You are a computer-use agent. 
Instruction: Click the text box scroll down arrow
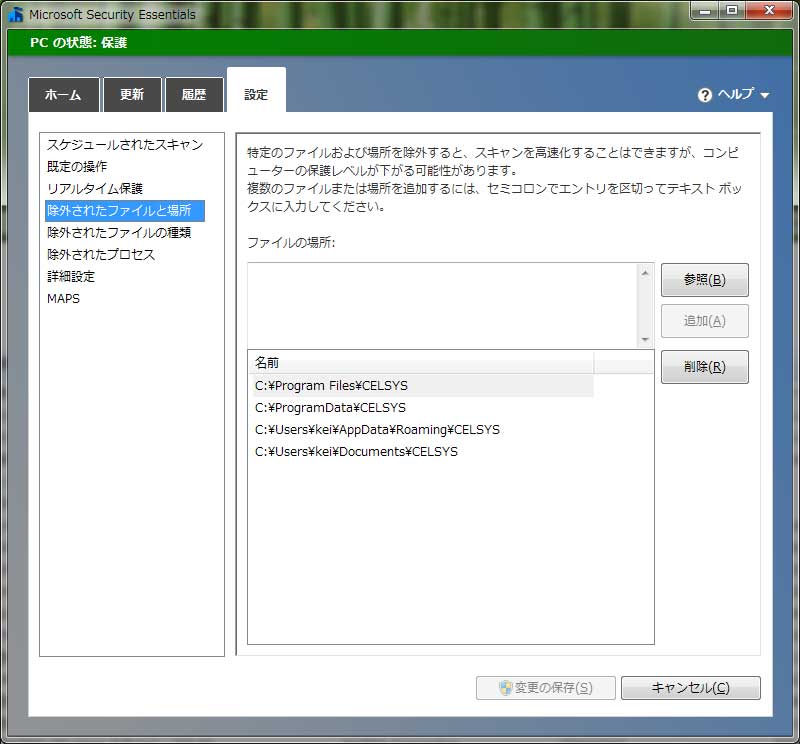point(645,339)
